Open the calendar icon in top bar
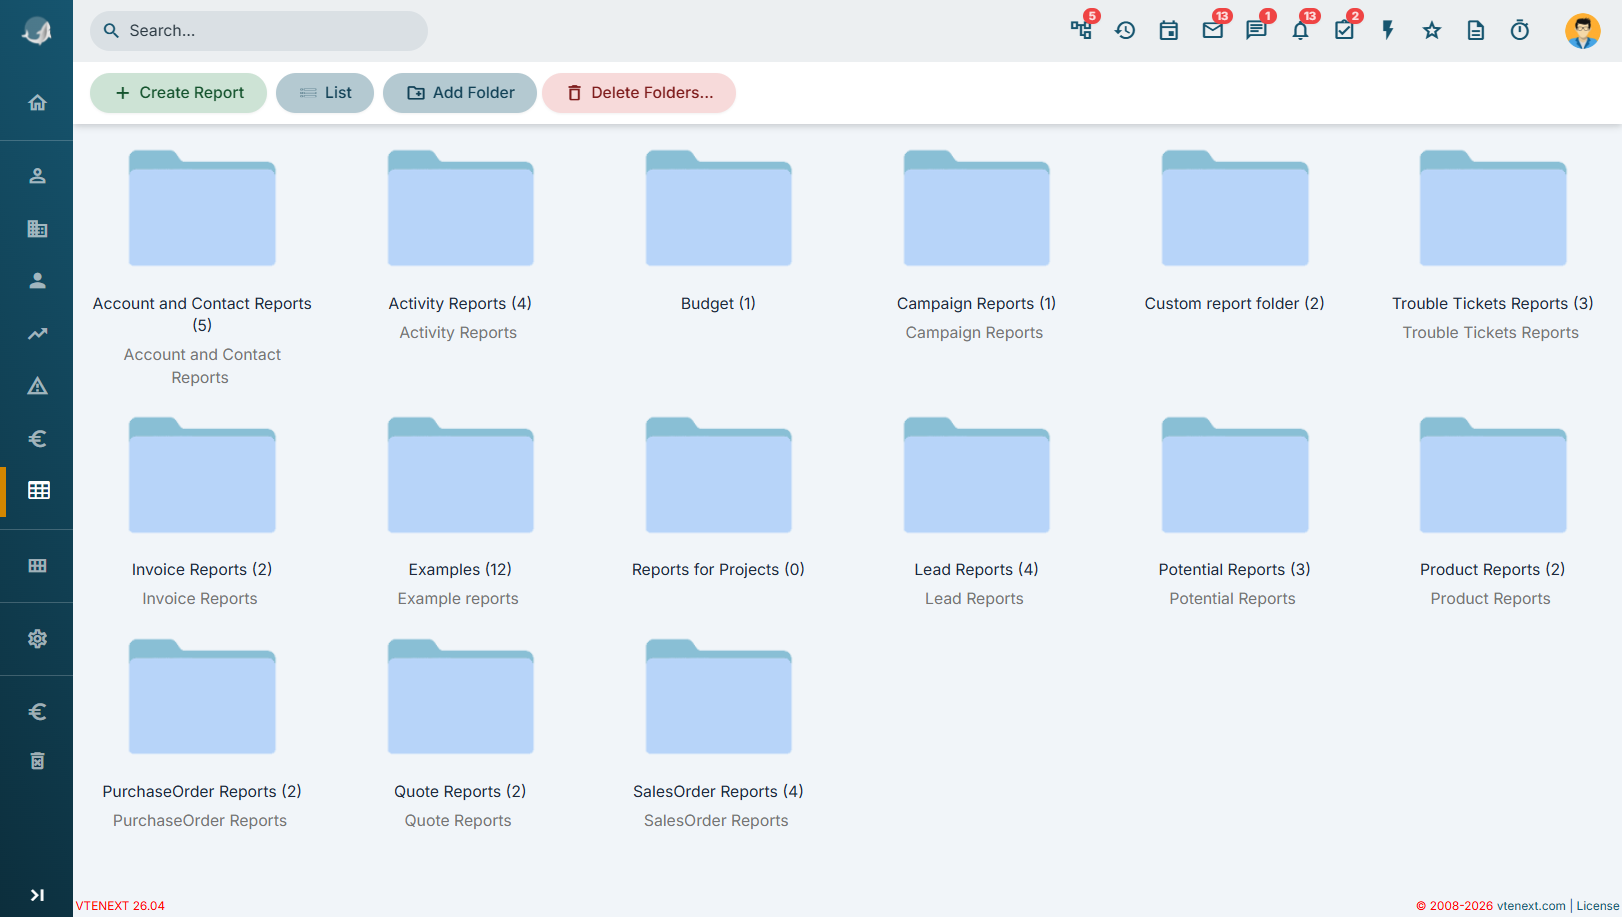The image size is (1622, 917). click(1168, 30)
